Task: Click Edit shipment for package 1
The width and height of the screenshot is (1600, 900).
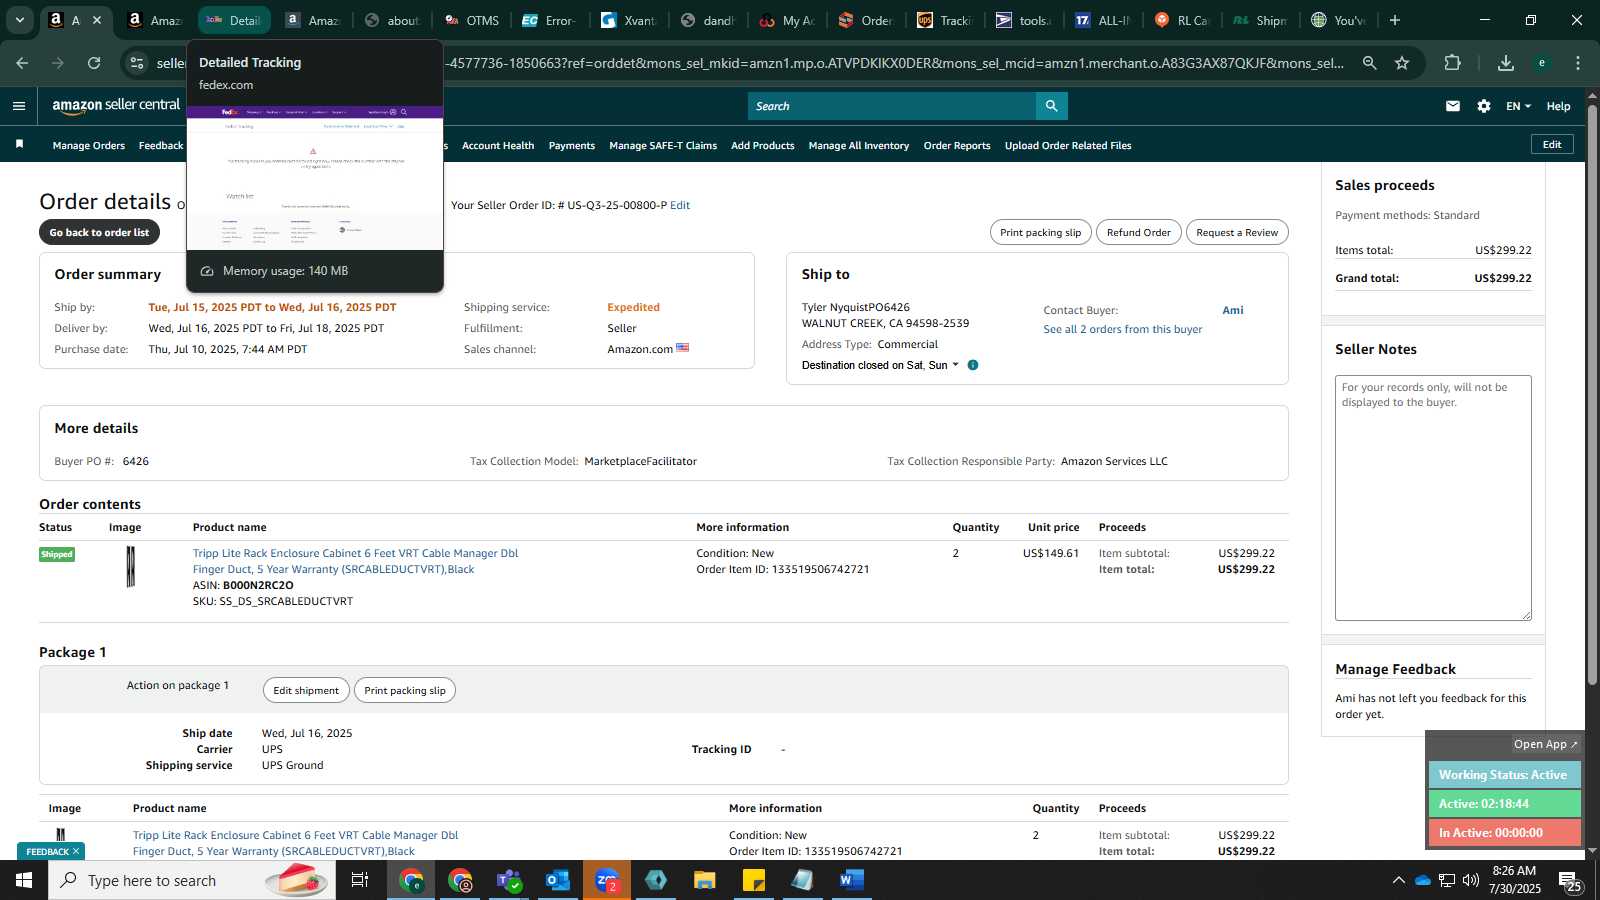Action: pos(306,690)
